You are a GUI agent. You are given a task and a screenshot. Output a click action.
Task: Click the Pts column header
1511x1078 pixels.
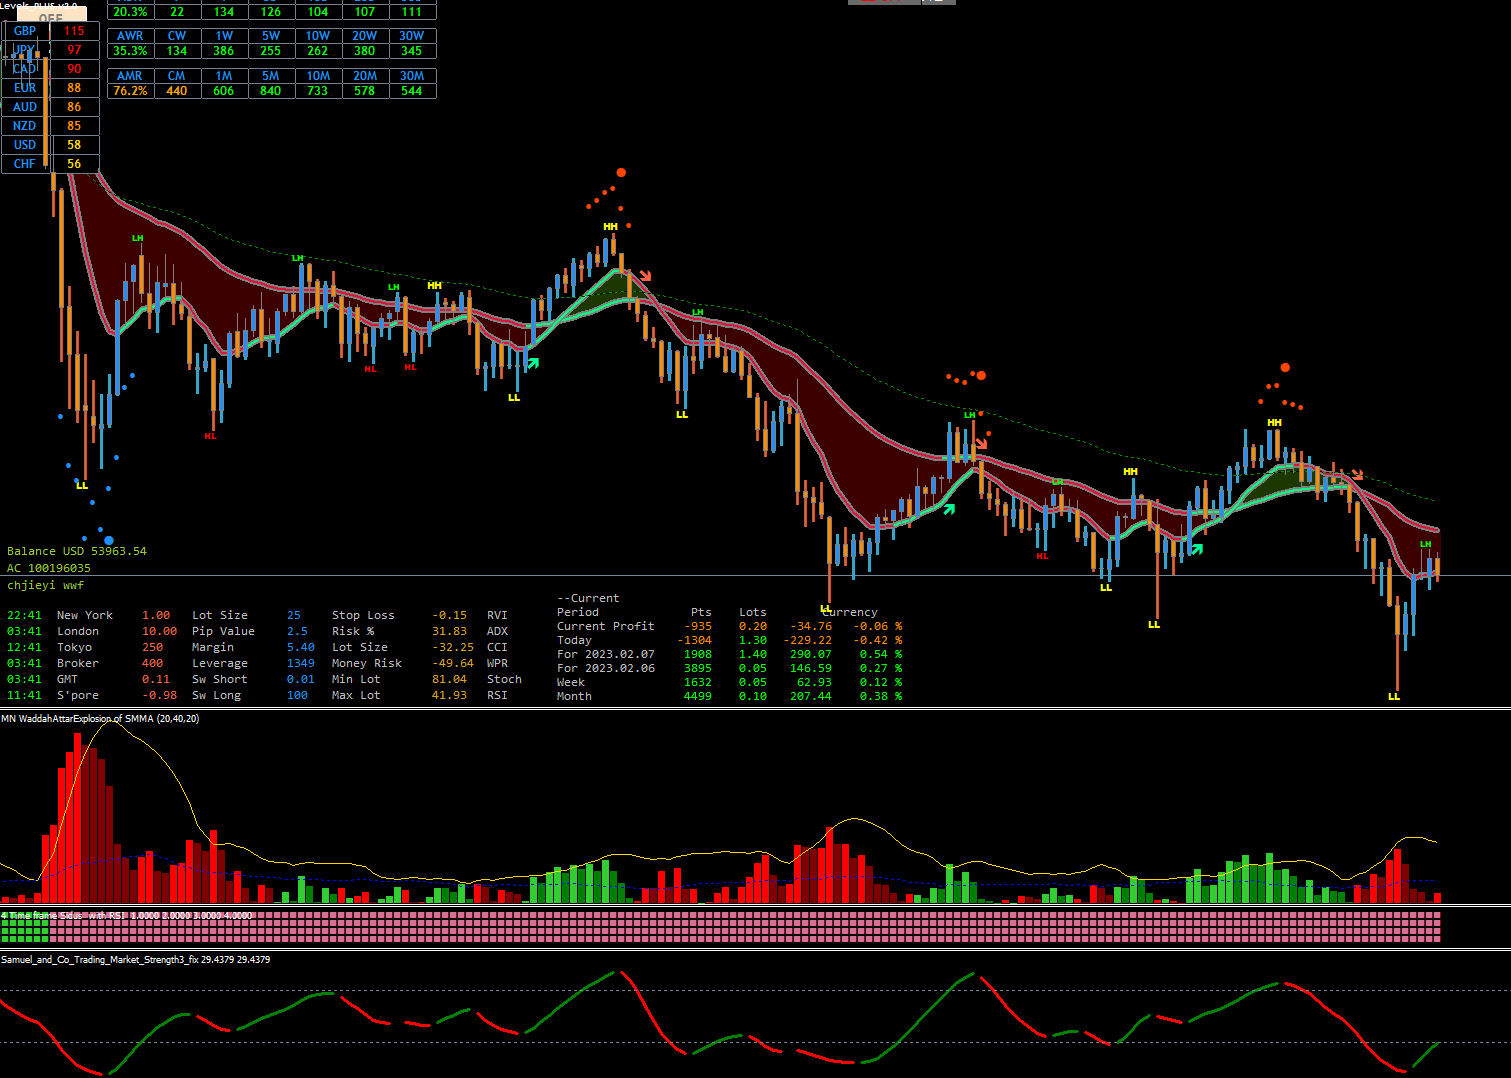click(x=701, y=612)
